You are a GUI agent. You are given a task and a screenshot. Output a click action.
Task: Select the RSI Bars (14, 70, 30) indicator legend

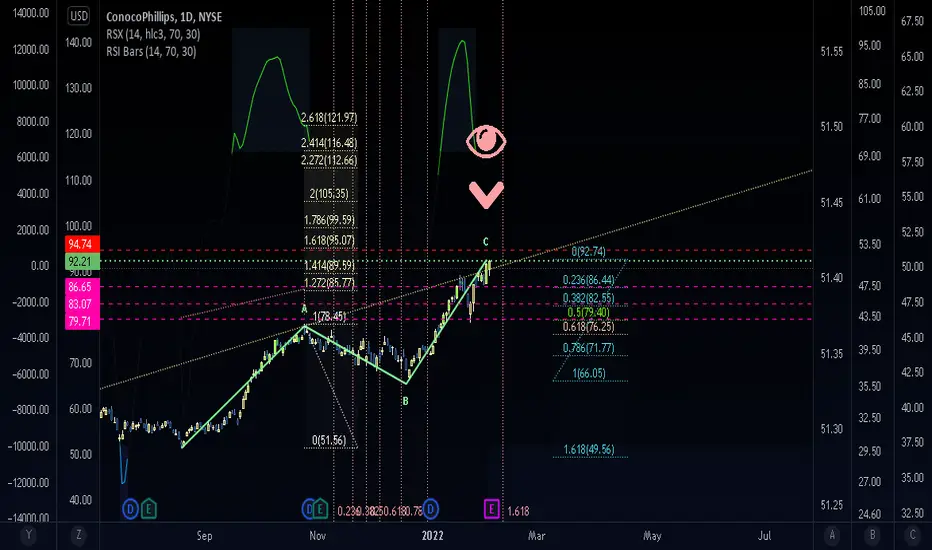tap(151, 51)
